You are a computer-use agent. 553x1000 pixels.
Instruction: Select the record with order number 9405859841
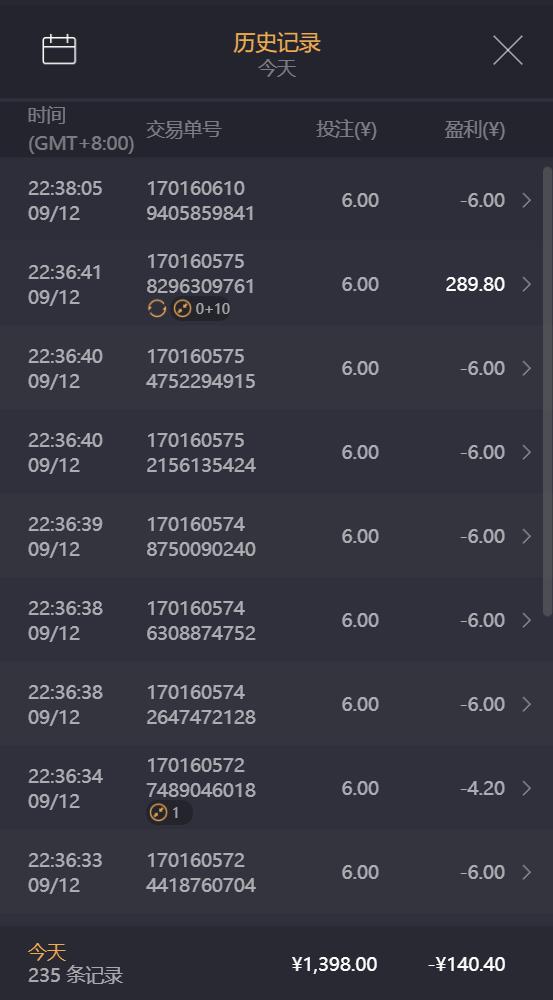276,200
